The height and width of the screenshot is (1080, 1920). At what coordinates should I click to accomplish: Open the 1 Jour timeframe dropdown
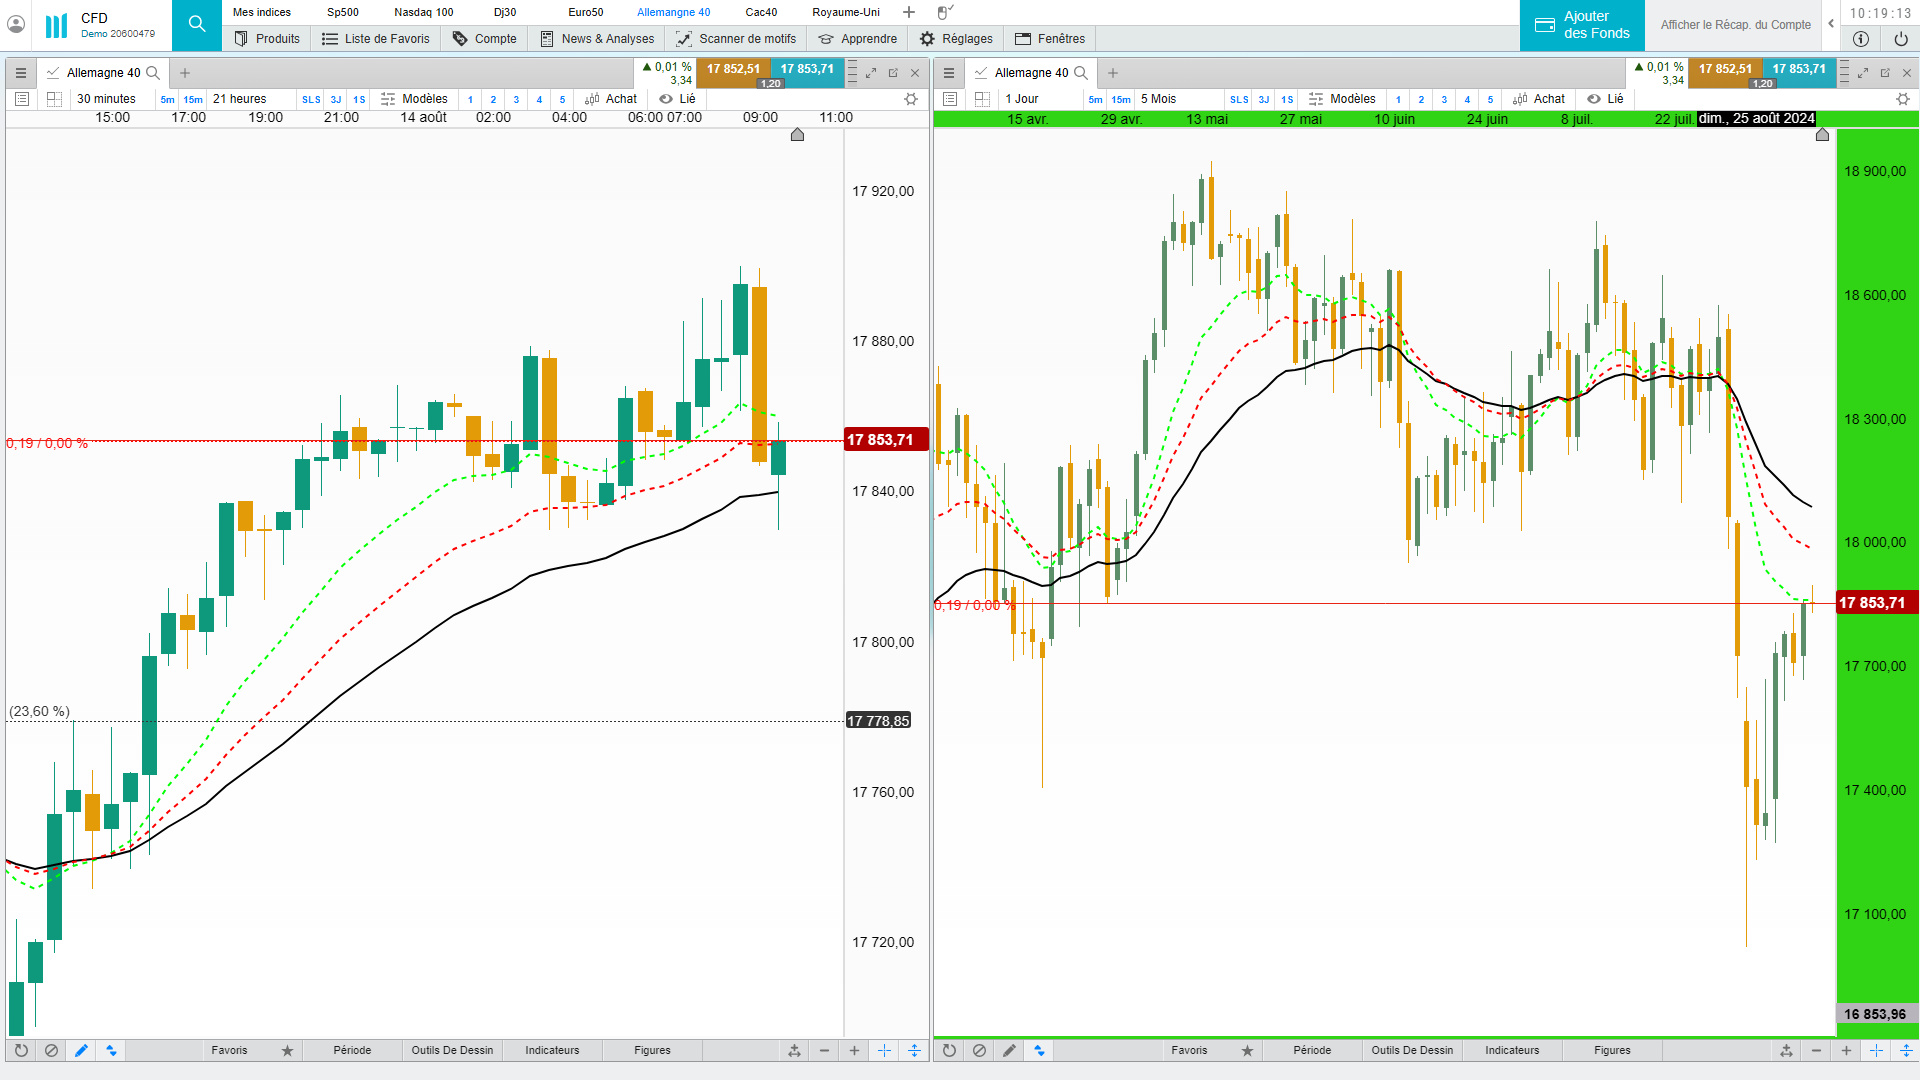[1022, 99]
